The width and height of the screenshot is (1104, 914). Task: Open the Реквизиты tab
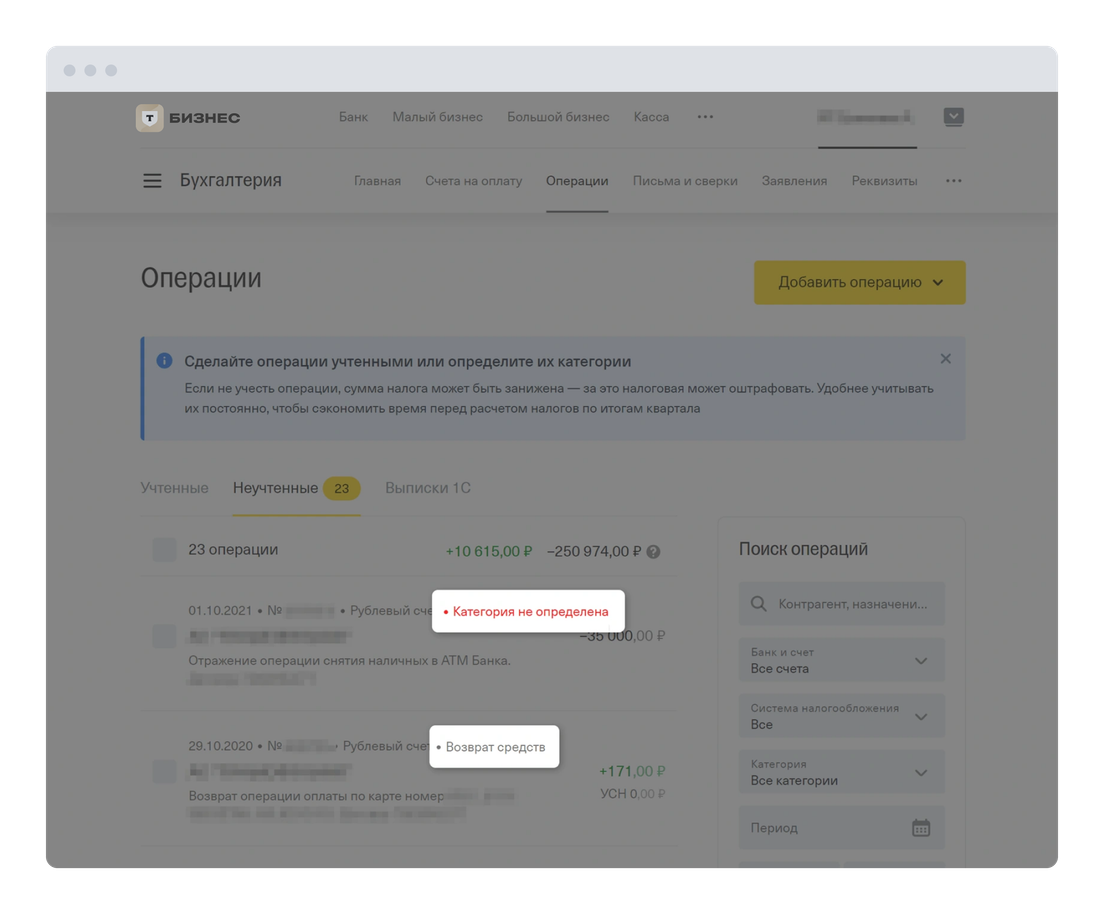click(x=884, y=181)
